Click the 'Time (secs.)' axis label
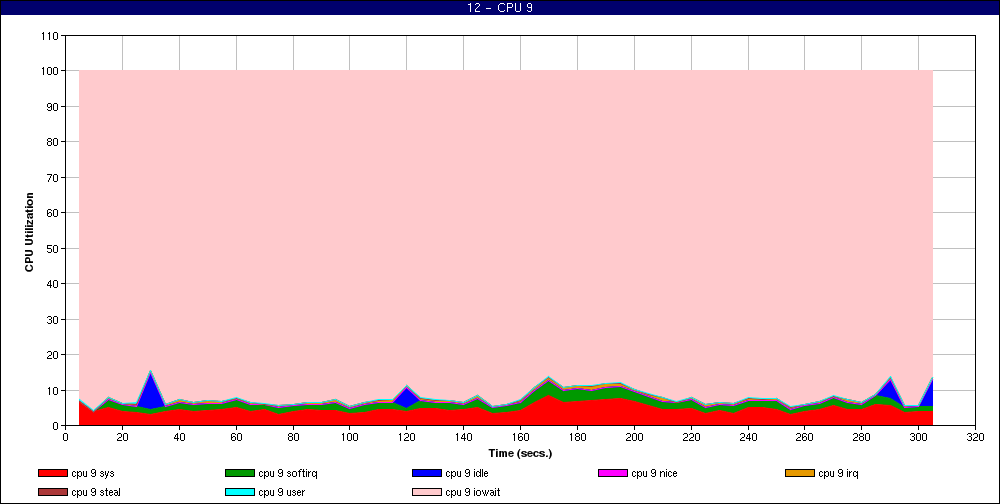 coord(520,454)
